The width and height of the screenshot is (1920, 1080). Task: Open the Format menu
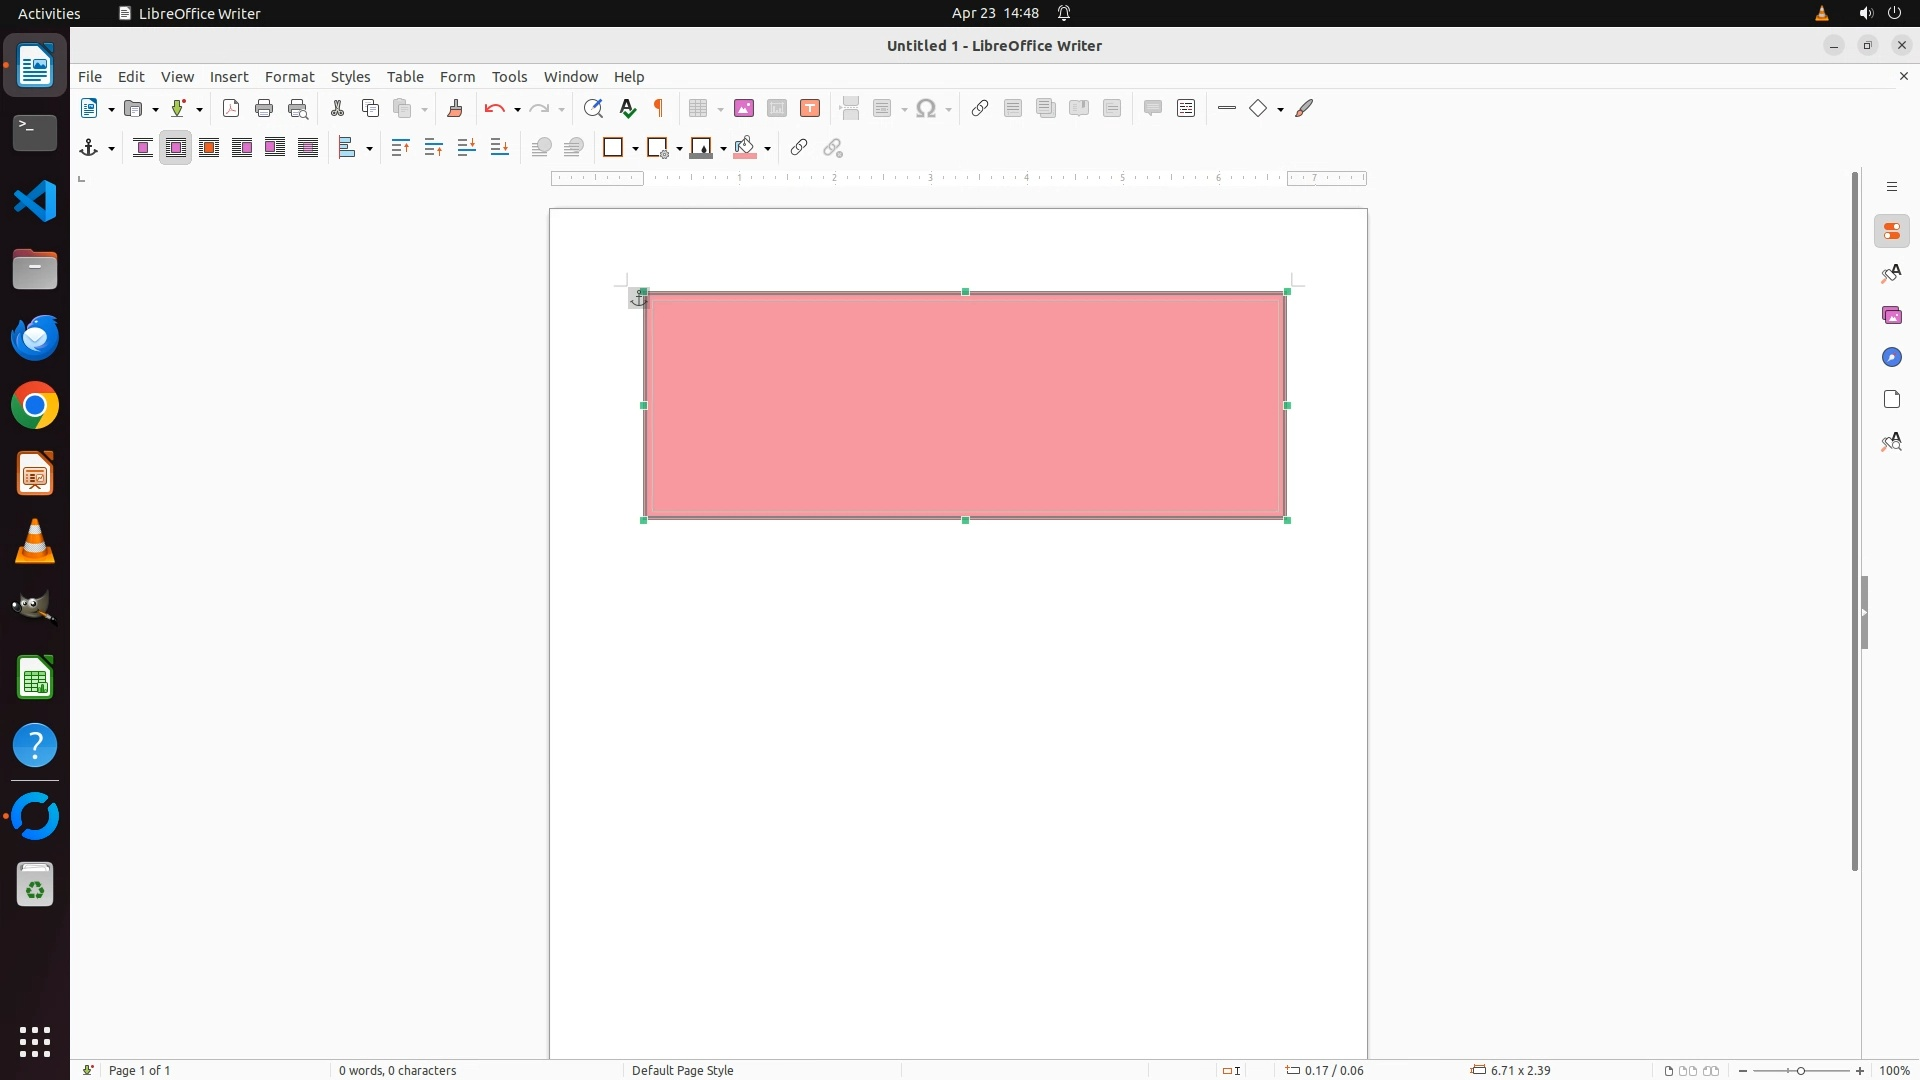(289, 77)
